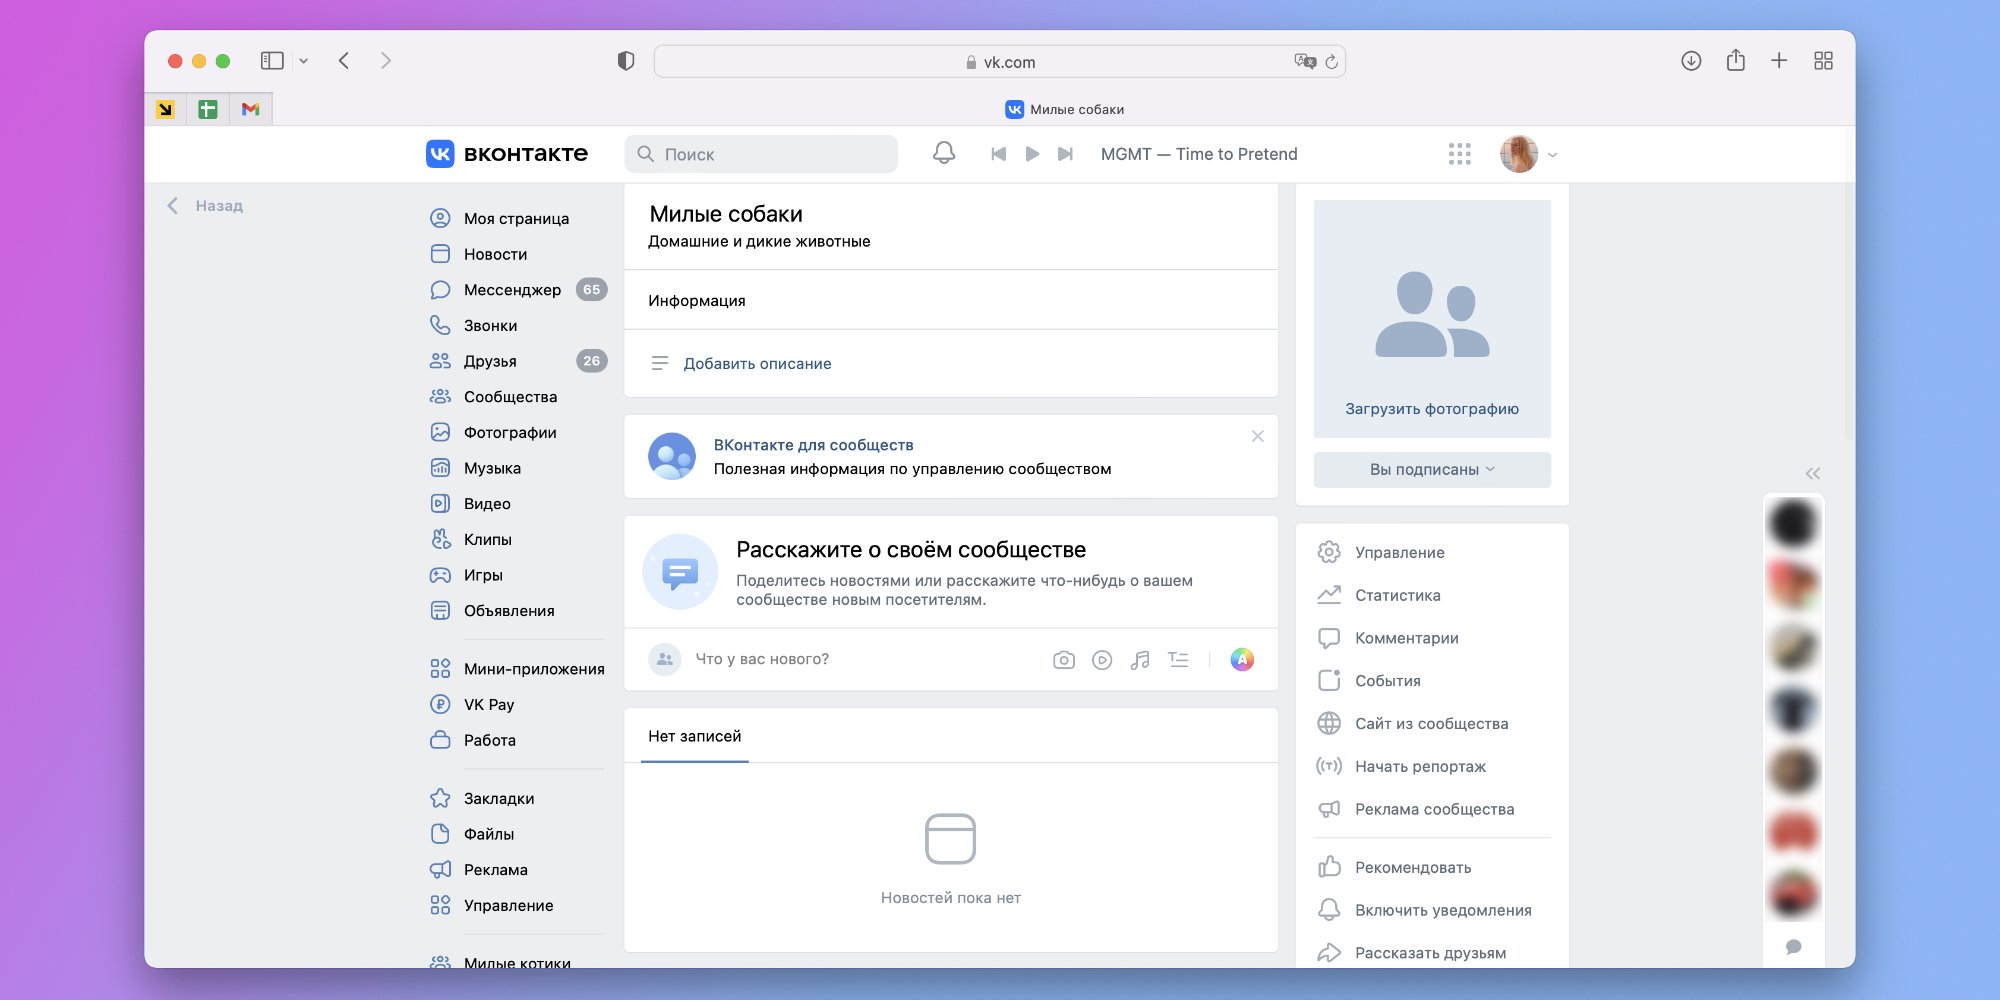
Task: Play the MGMT track
Action: coord(1032,154)
